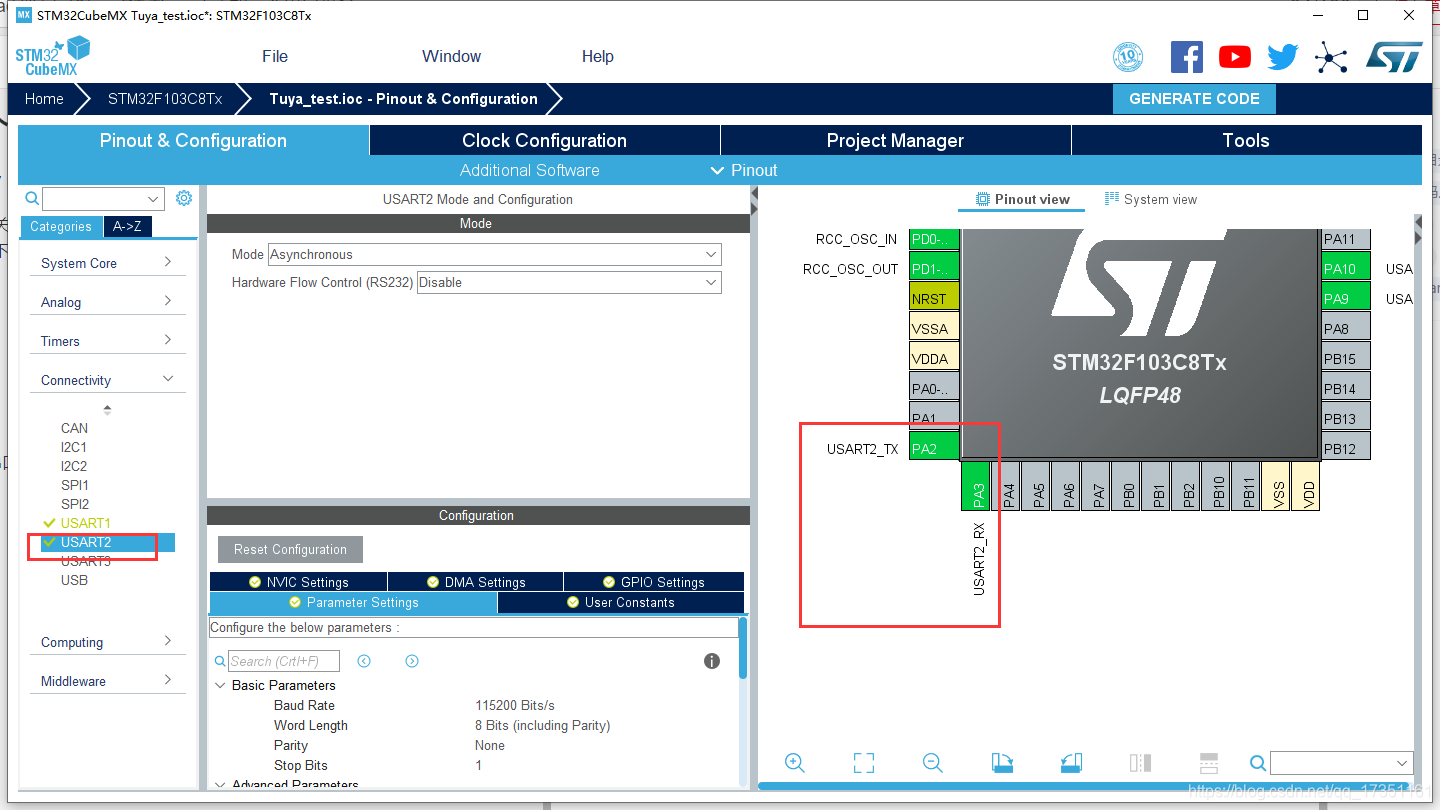Click the search magnifier above the Categories tab

pos(32,198)
